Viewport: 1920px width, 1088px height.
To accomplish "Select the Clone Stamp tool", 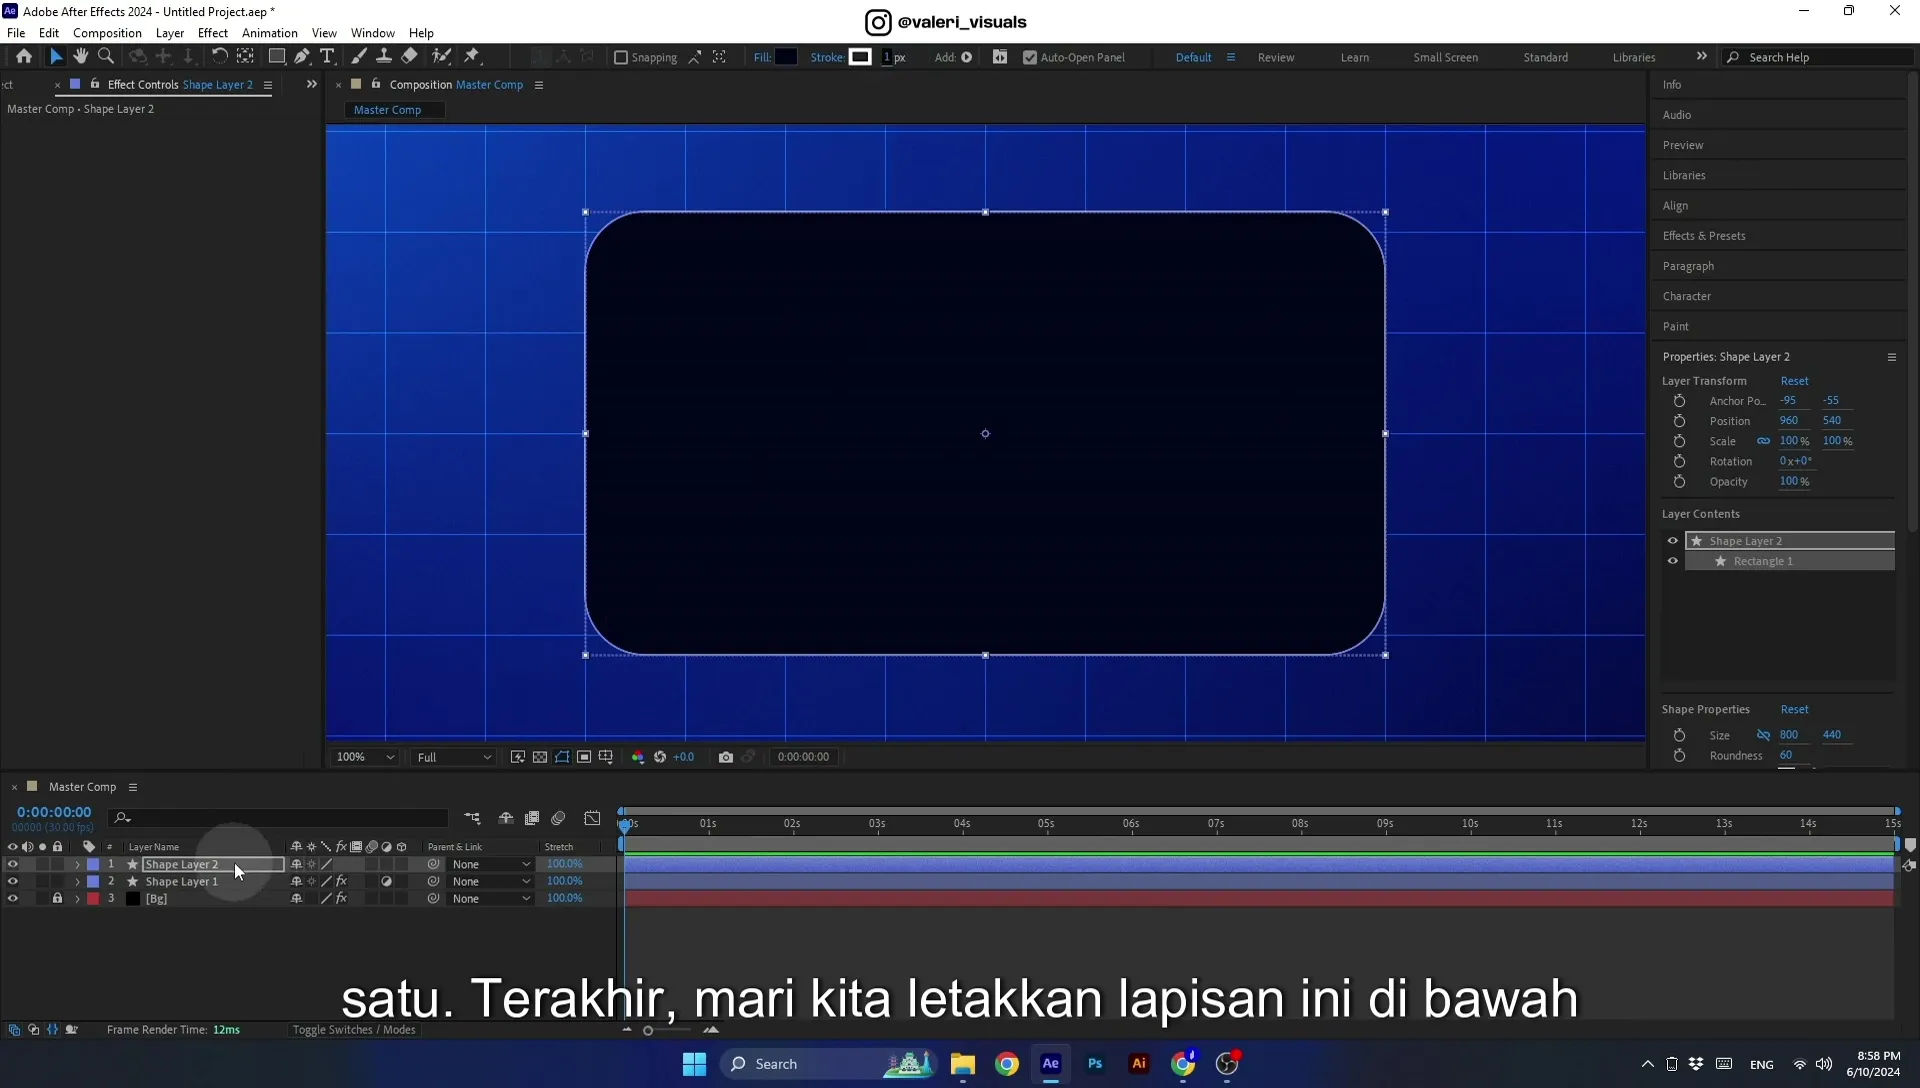I will [x=384, y=57].
